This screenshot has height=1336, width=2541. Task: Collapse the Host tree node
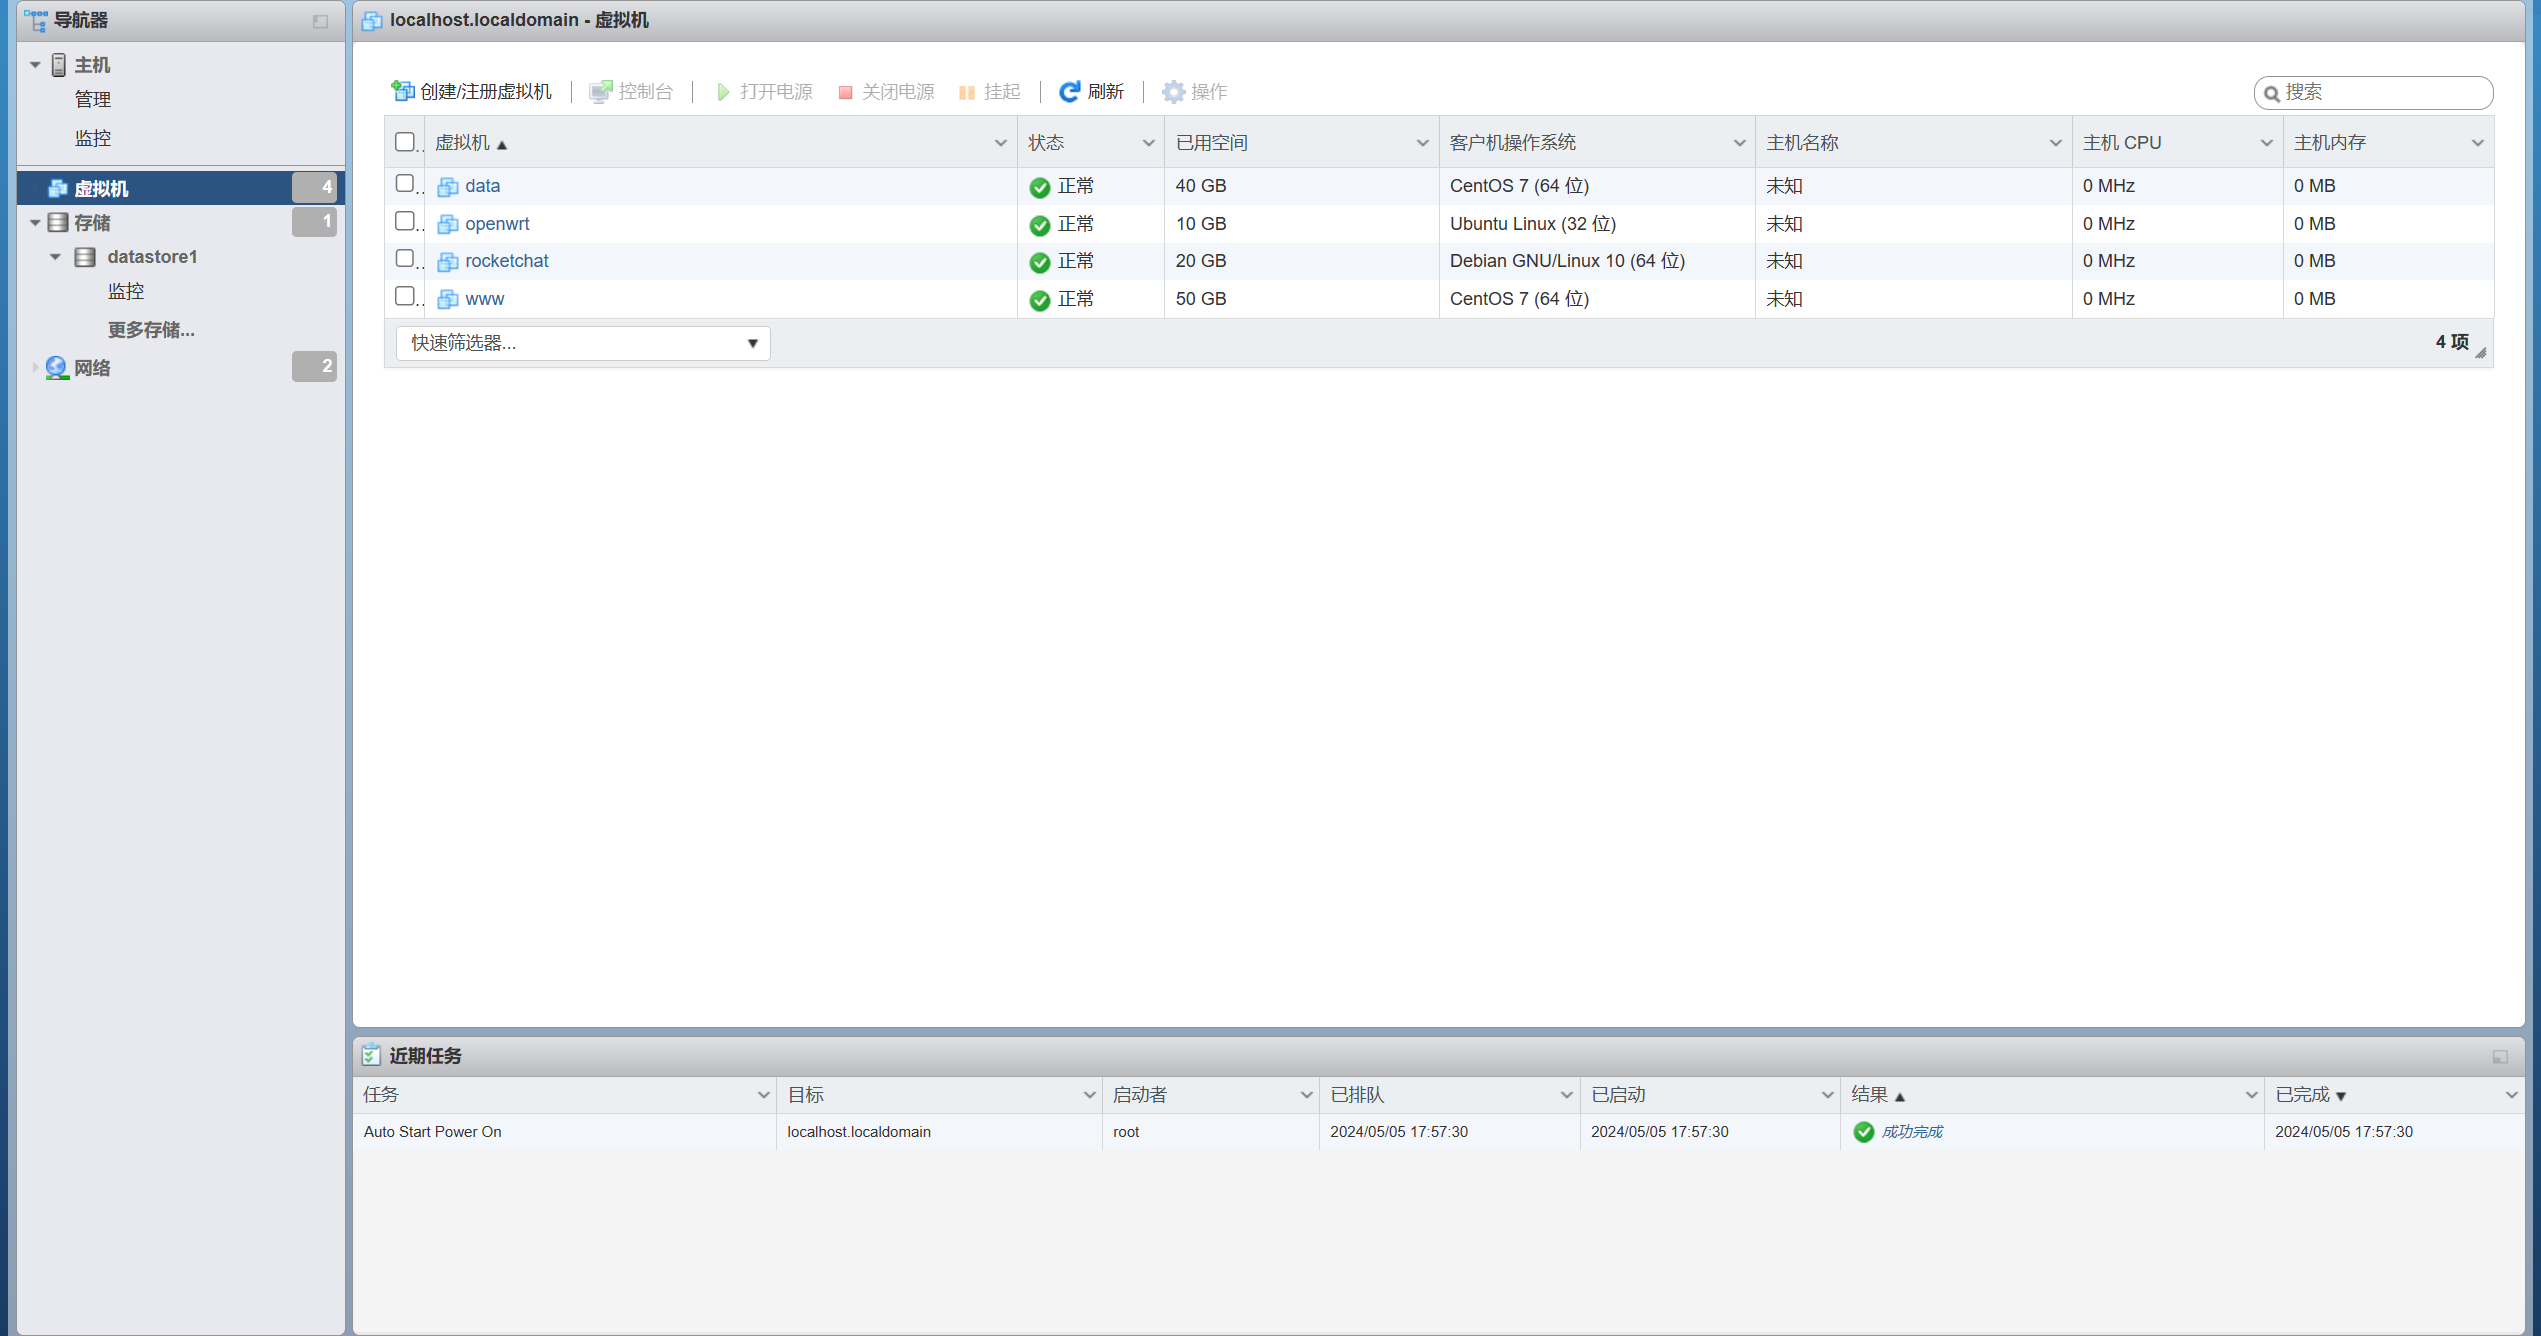point(35,65)
